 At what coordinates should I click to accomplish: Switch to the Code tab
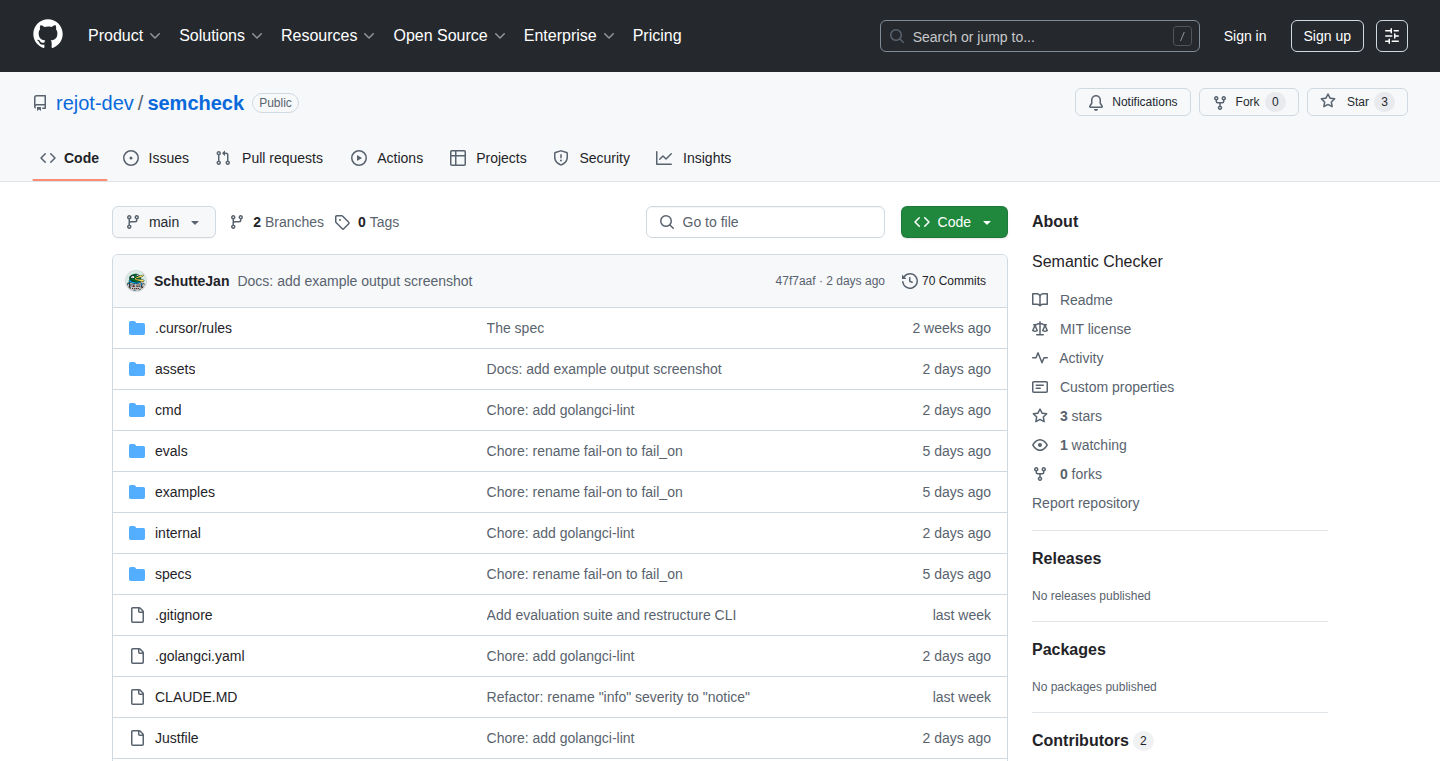coord(70,158)
